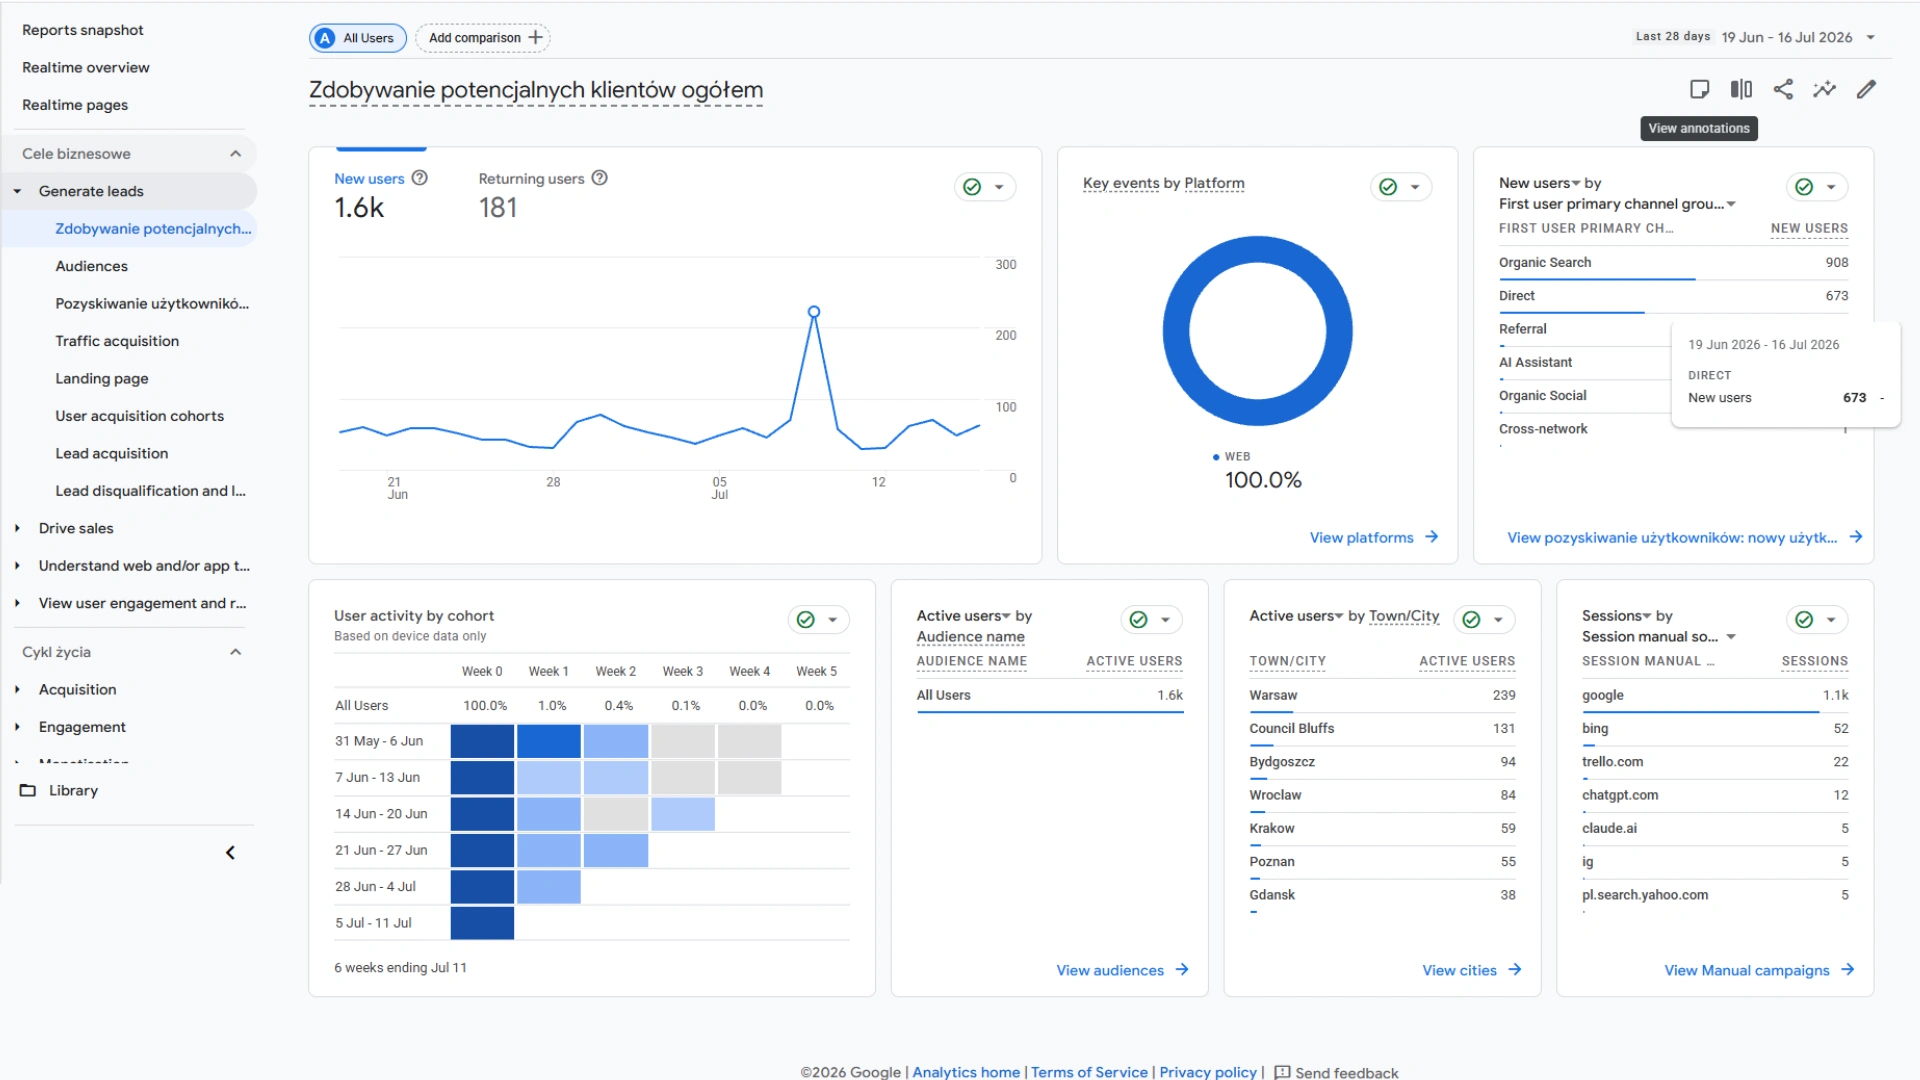Expand the Engagement group

click(x=17, y=727)
